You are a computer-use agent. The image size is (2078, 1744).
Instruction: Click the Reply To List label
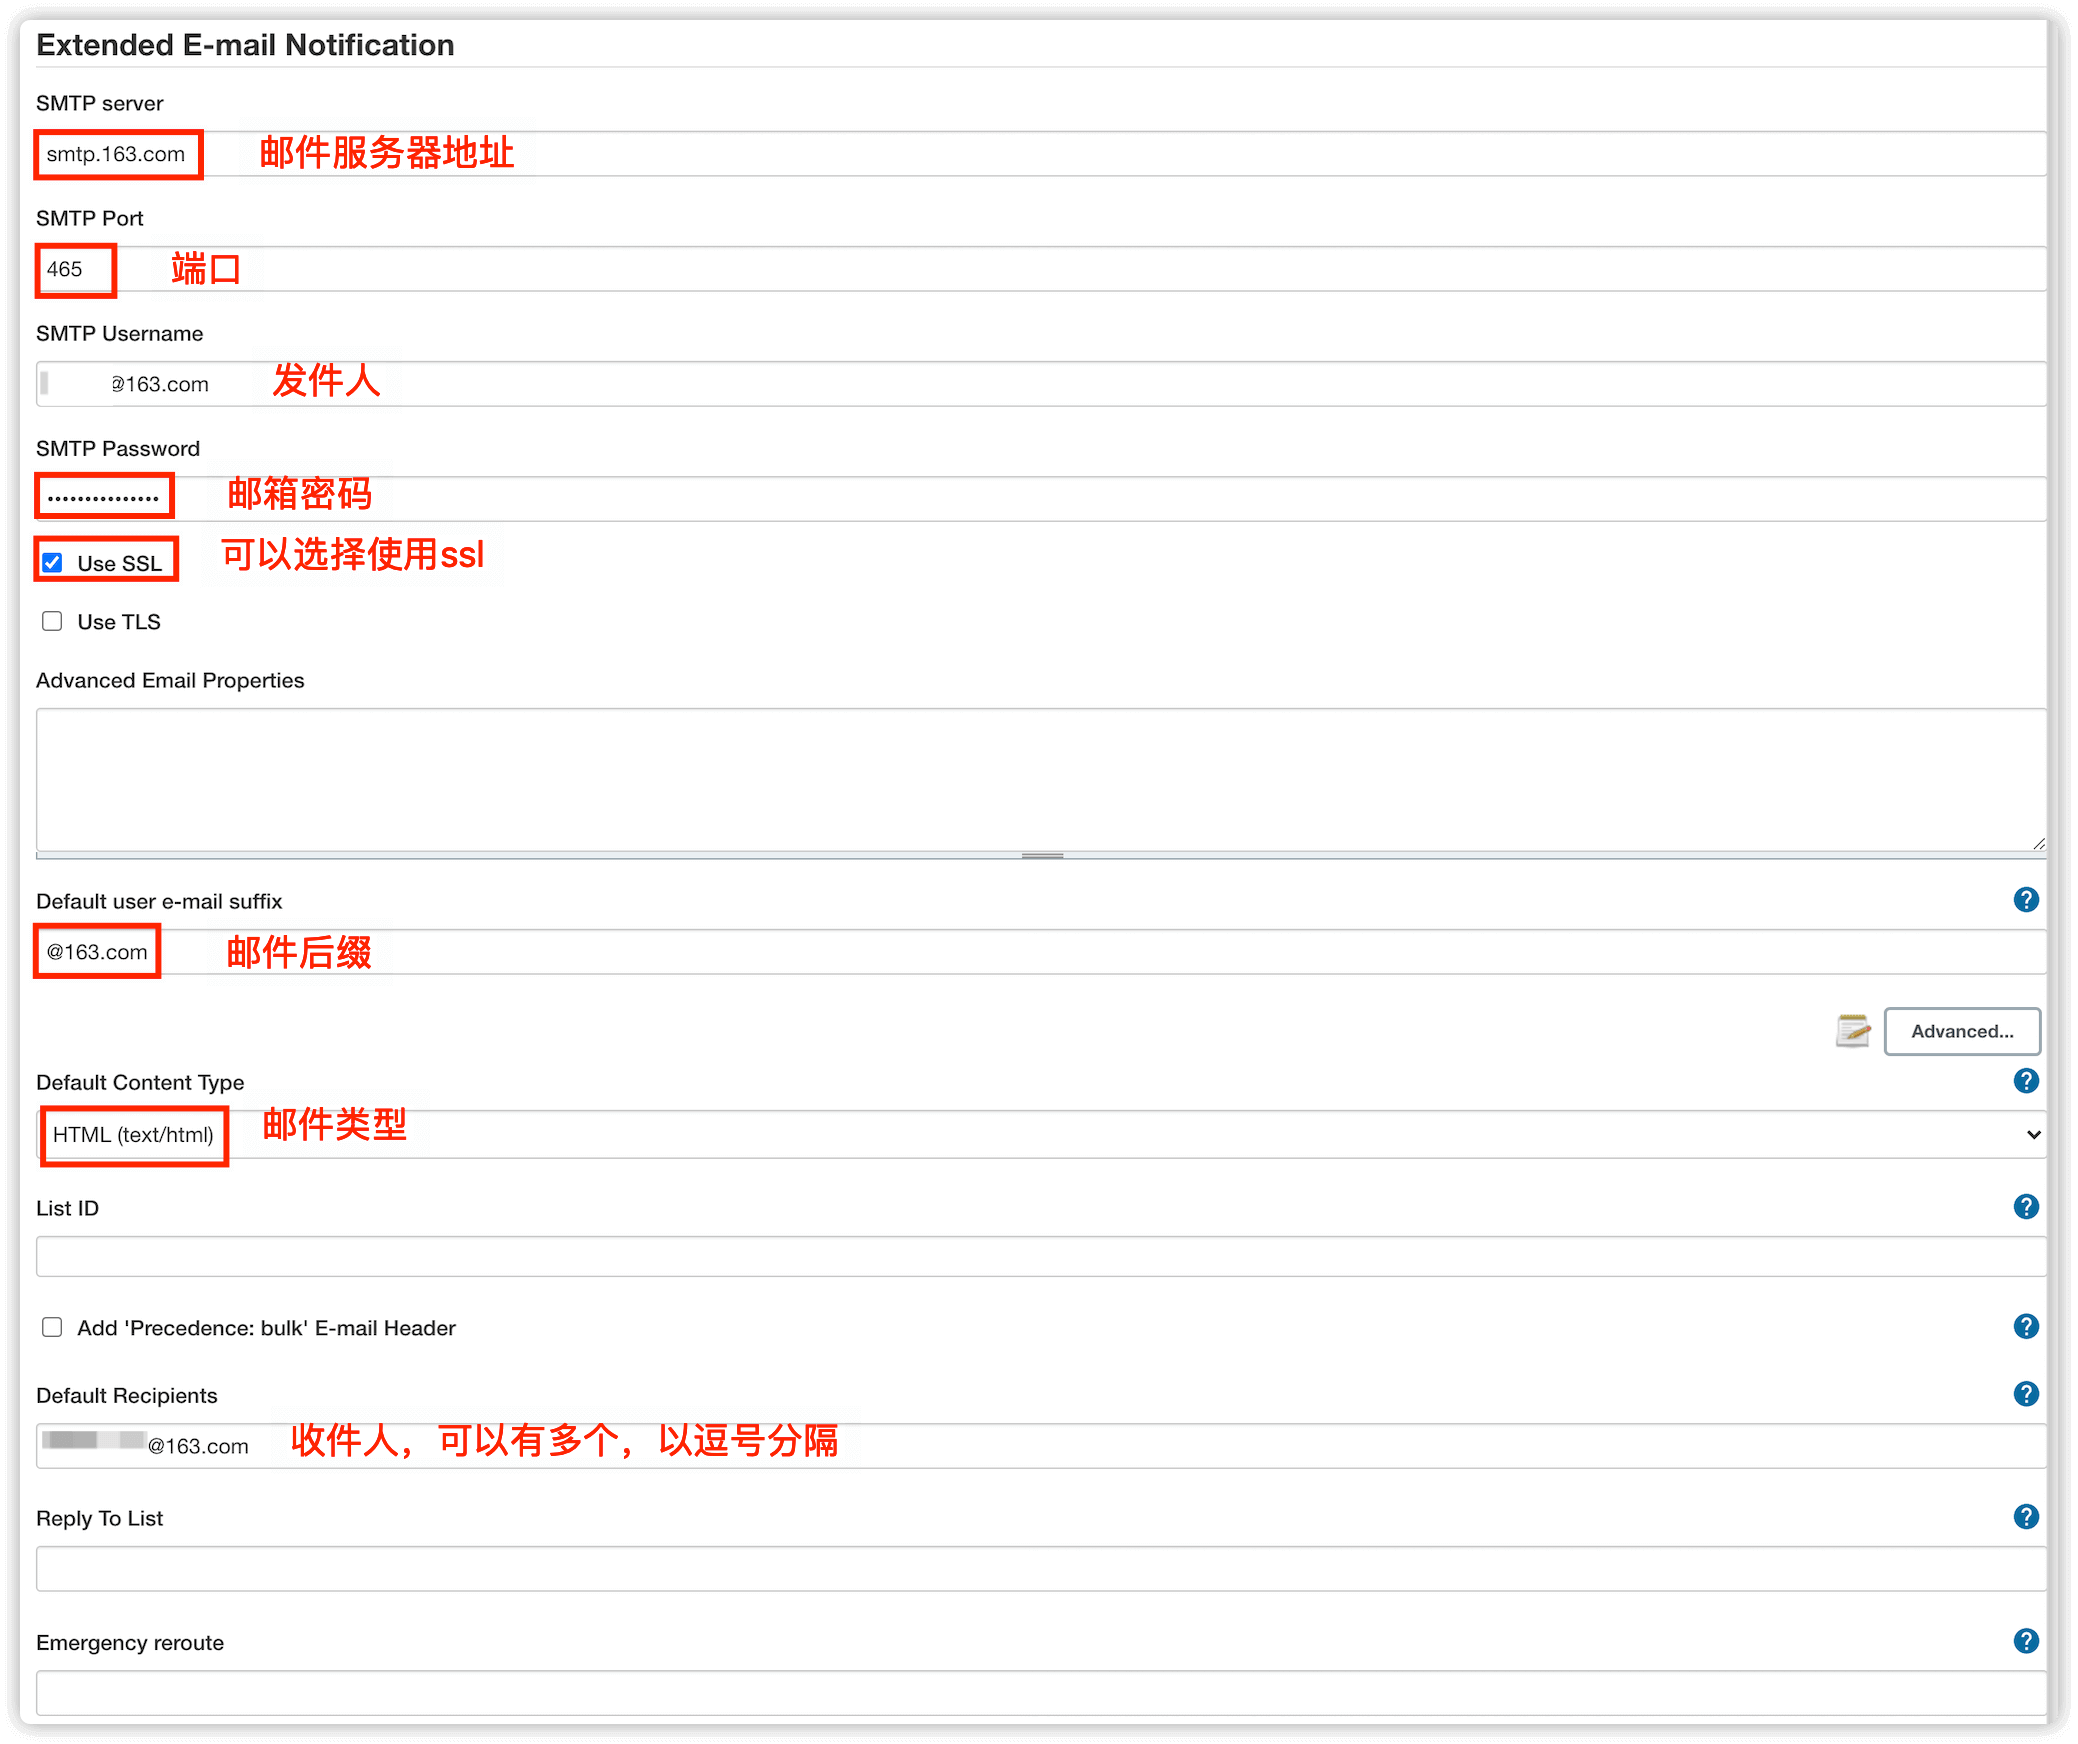click(100, 1518)
